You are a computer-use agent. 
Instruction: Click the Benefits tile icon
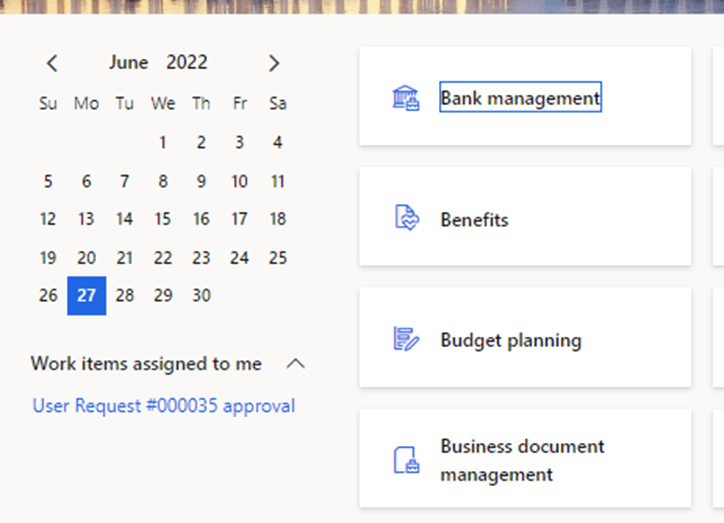(x=405, y=218)
